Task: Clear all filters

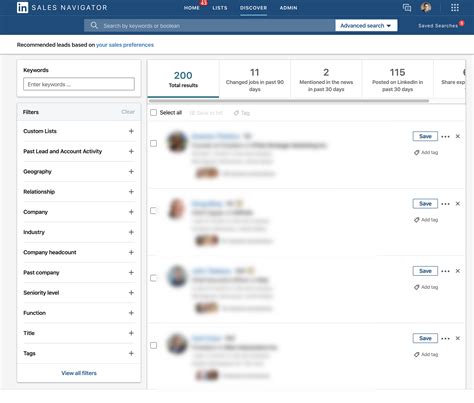Action: [128, 112]
